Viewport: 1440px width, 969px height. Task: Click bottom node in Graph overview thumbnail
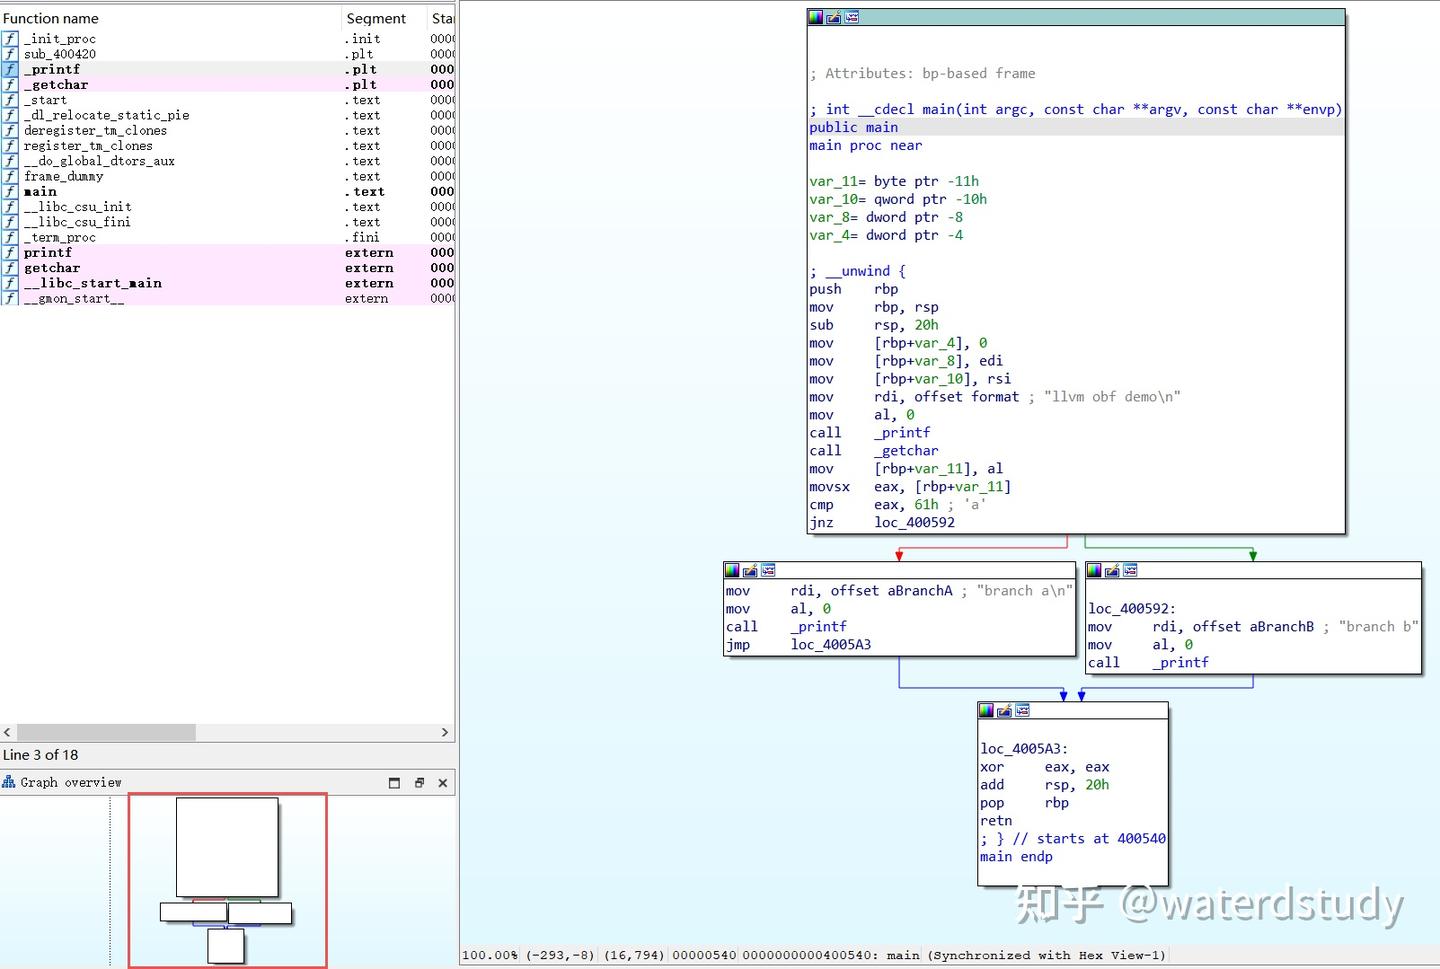tap(226, 946)
